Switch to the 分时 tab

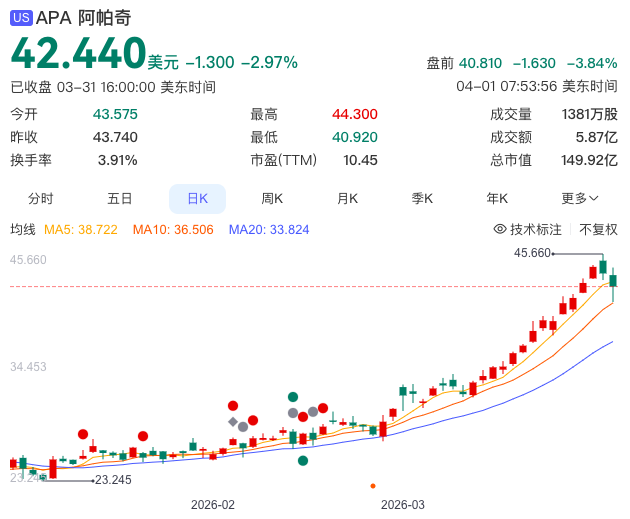[x=40, y=198]
